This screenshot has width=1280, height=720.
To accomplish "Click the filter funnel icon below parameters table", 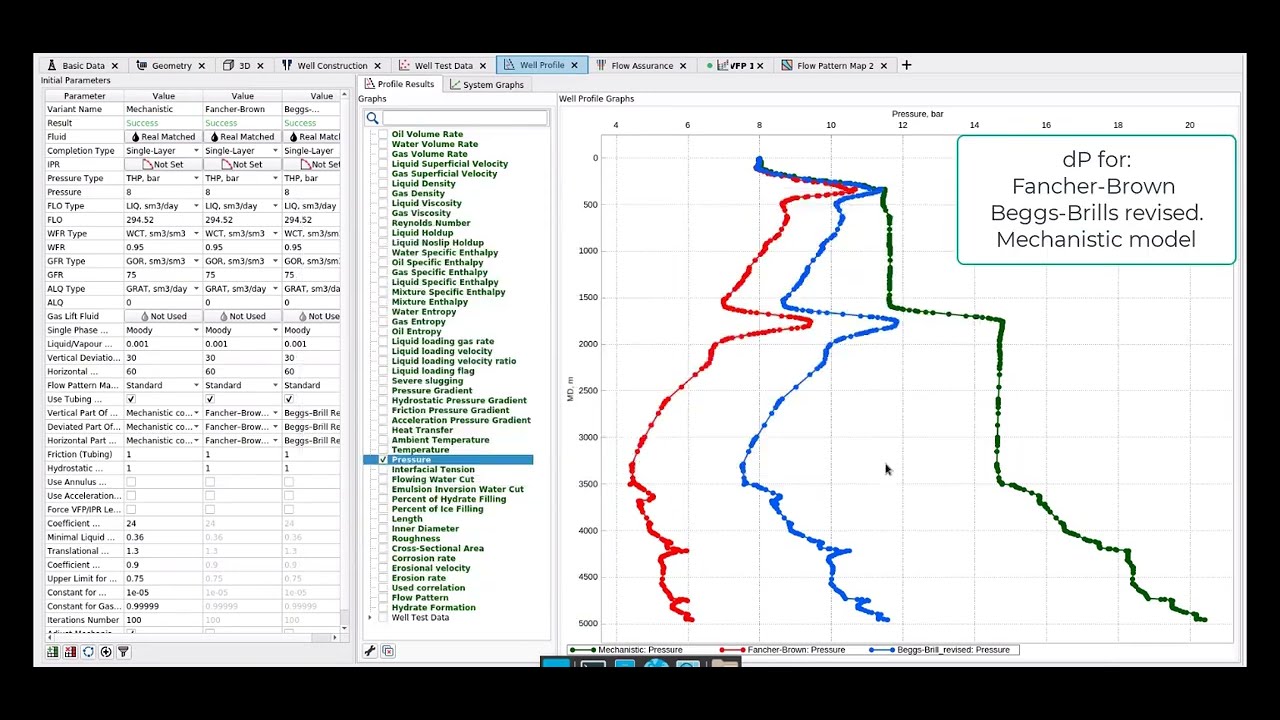I will (124, 652).
